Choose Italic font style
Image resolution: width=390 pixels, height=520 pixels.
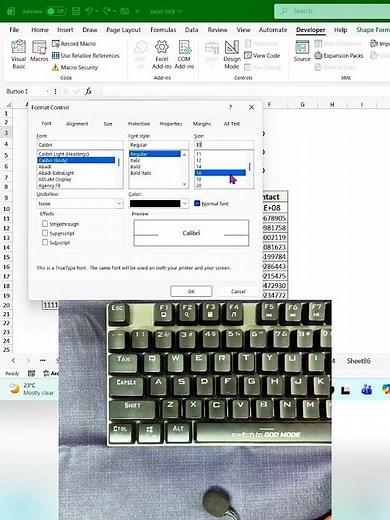click(135, 160)
